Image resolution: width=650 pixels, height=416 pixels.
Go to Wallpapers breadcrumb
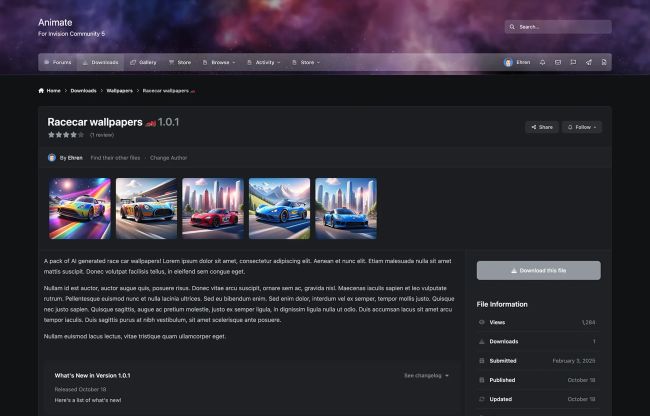pos(119,90)
